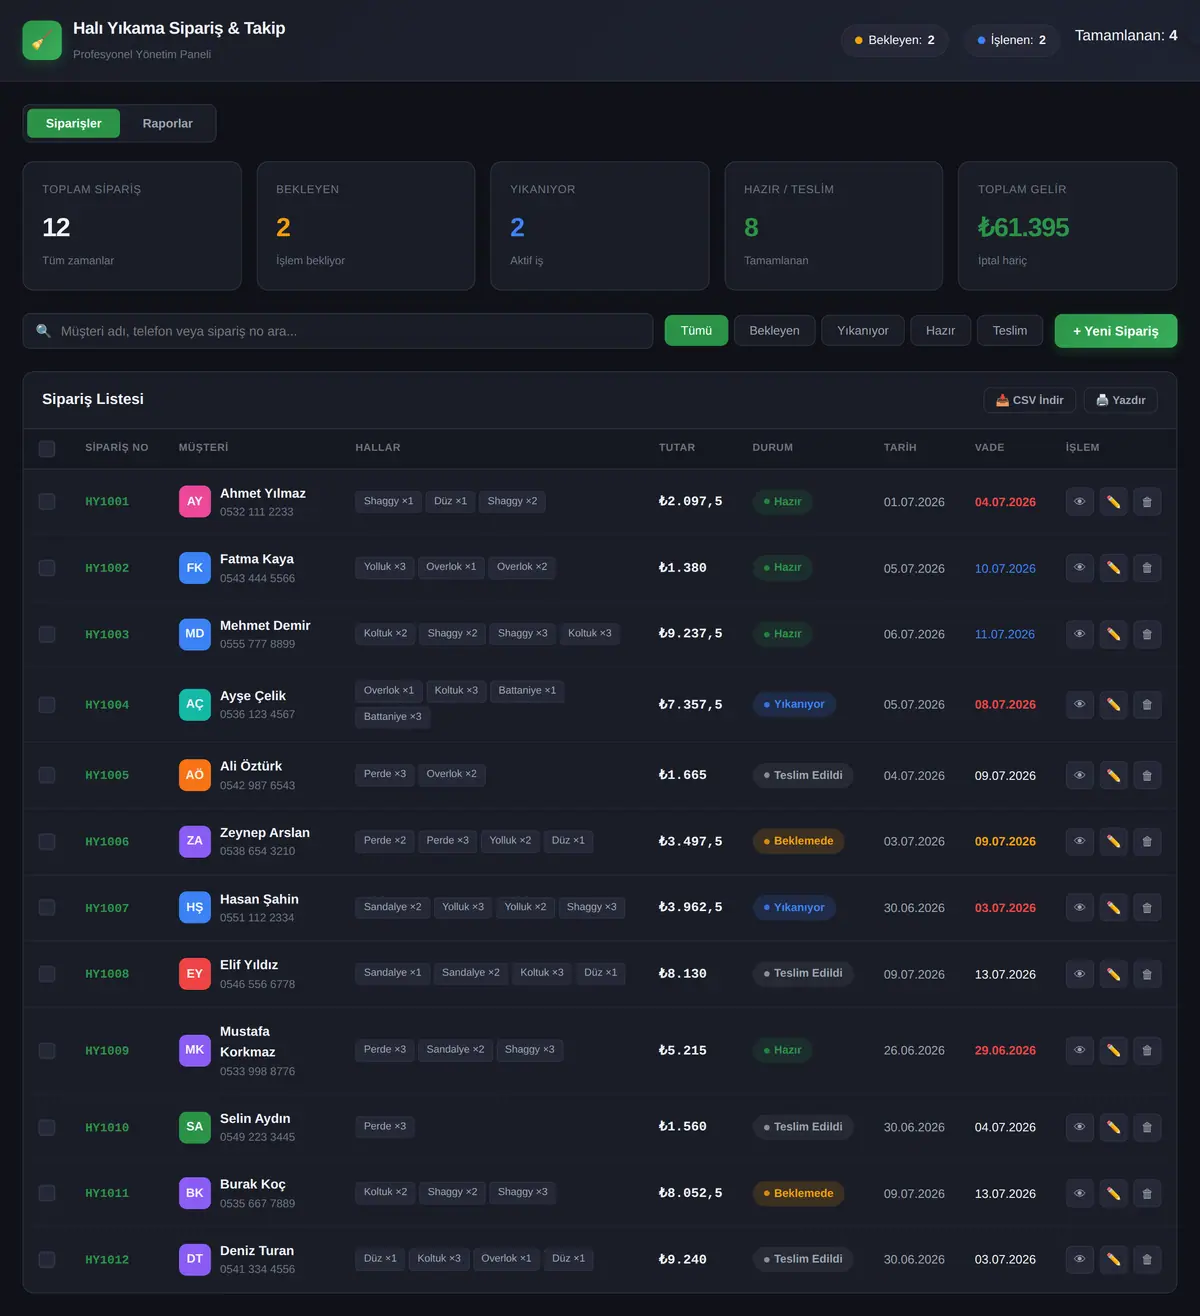Select order number HY1008
Screen dimensions: 1200x1316
107,974
